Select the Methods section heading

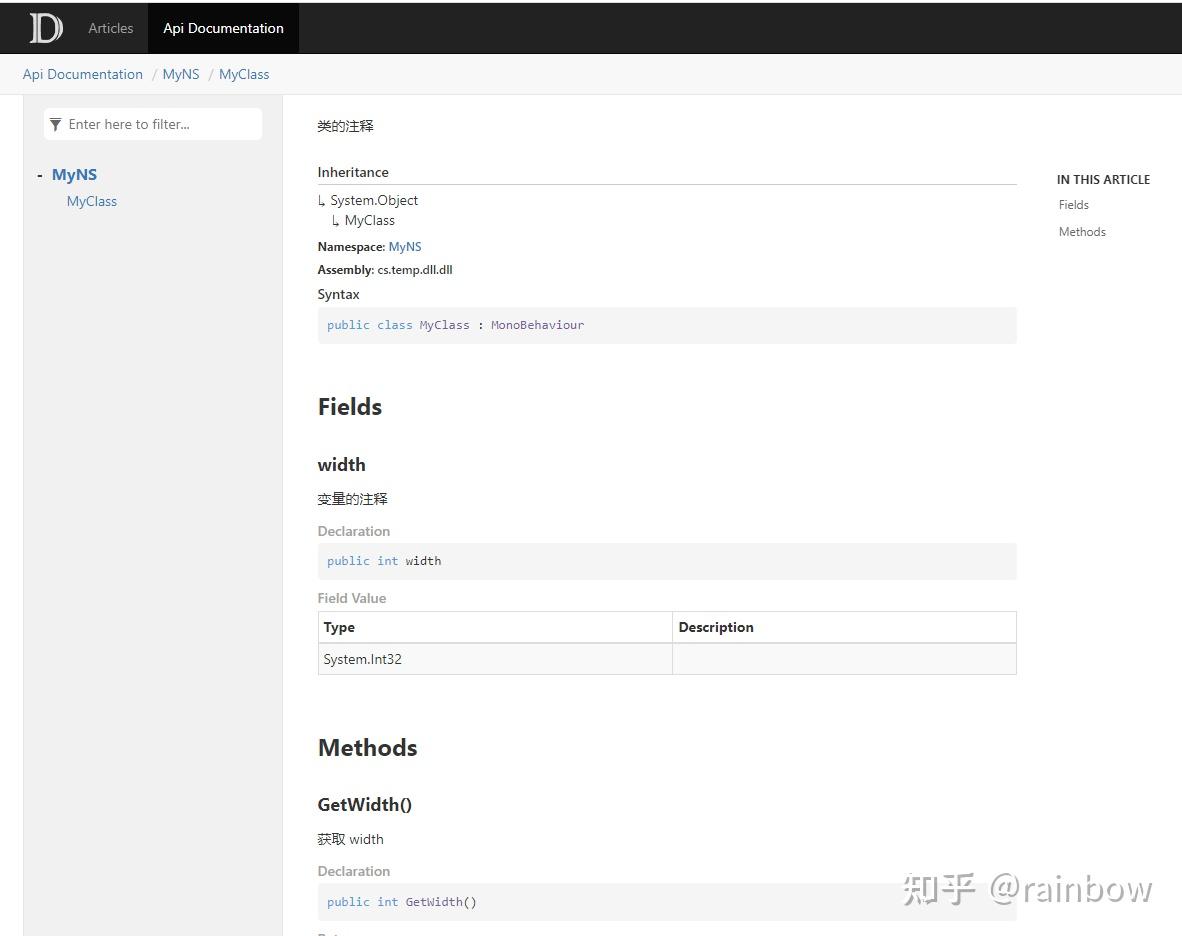point(367,747)
